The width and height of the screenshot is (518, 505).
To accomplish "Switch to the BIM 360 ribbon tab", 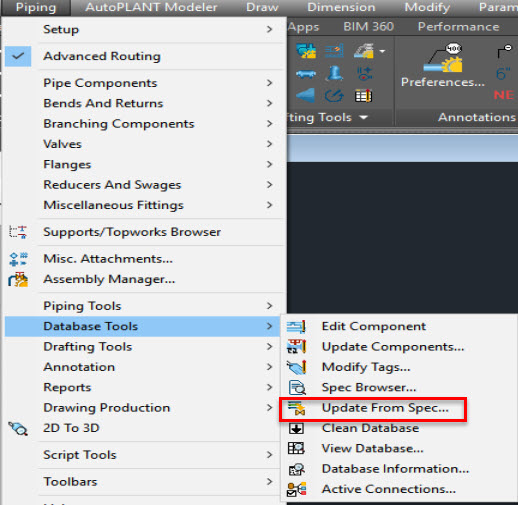I will (368, 27).
